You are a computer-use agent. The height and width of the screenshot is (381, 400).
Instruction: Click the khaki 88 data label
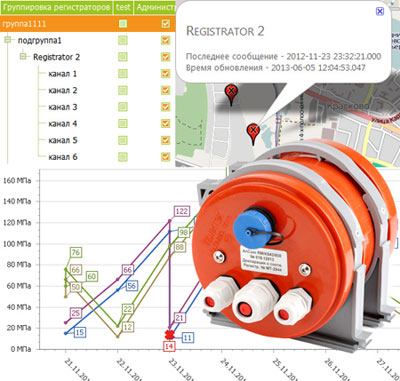[x=180, y=247]
